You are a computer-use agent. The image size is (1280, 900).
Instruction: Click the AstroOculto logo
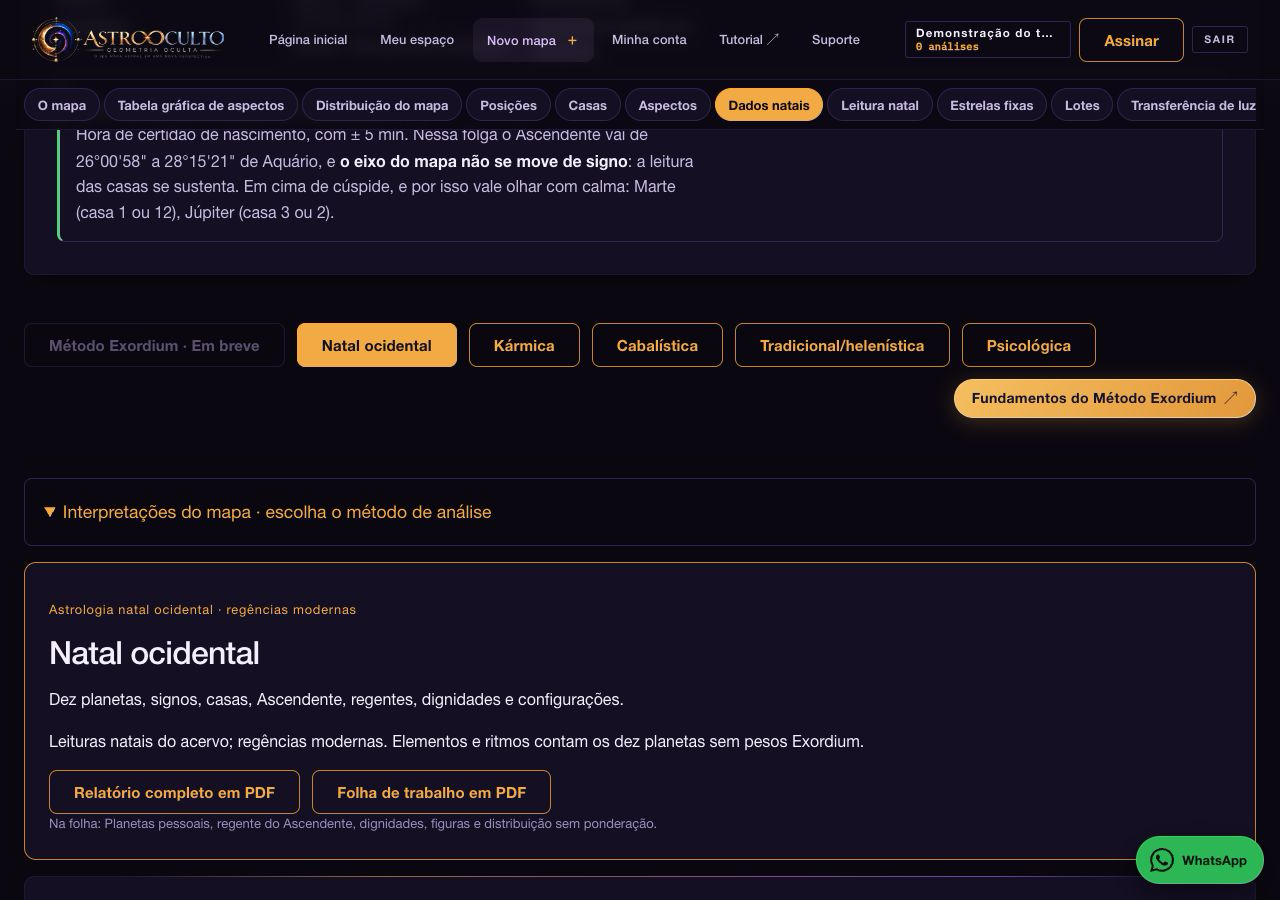click(x=128, y=40)
